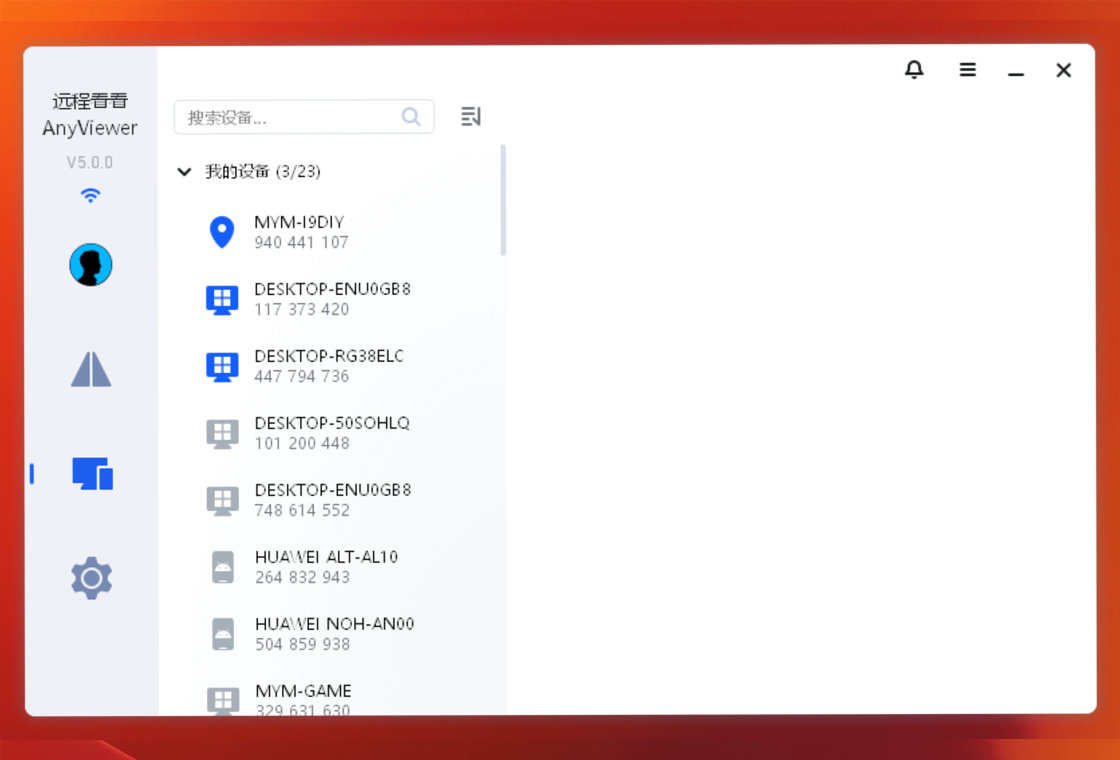Open the hamburger menu in title bar
The height and width of the screenshot is (760, 1120).
tap(967, 70)
